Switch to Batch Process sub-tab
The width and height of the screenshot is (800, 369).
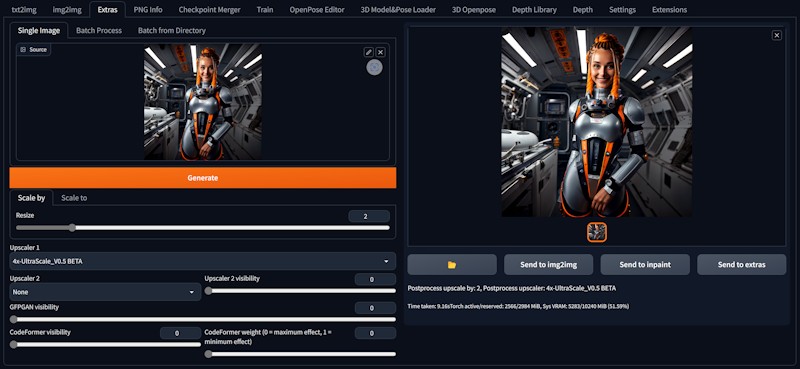click(99, 30)
